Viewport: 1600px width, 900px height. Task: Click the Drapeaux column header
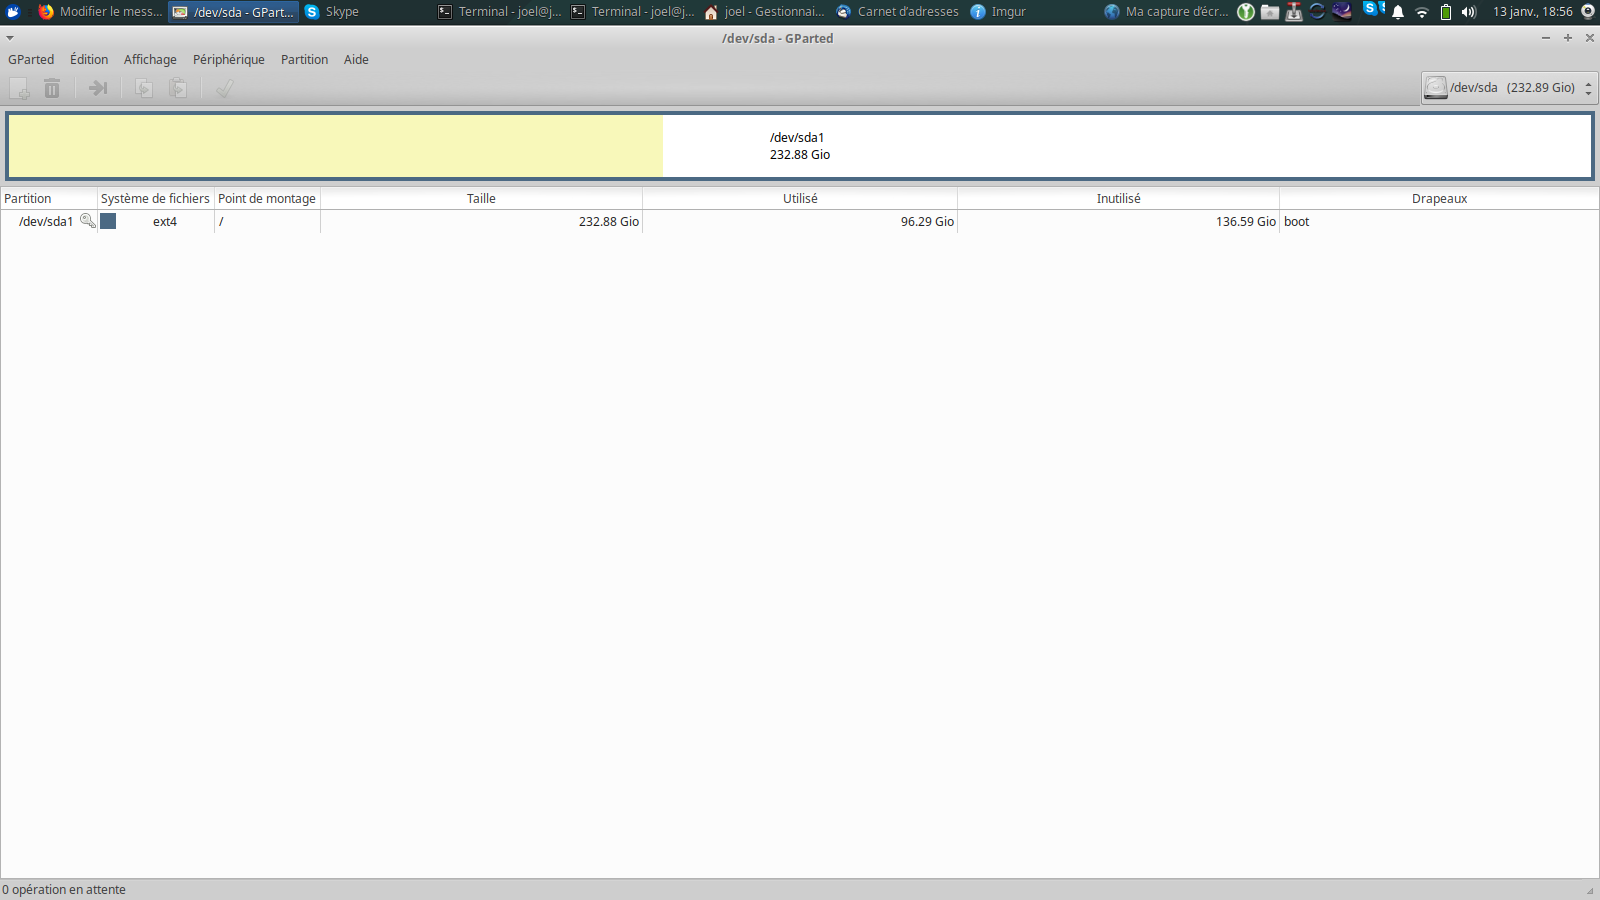point(1439,198)
